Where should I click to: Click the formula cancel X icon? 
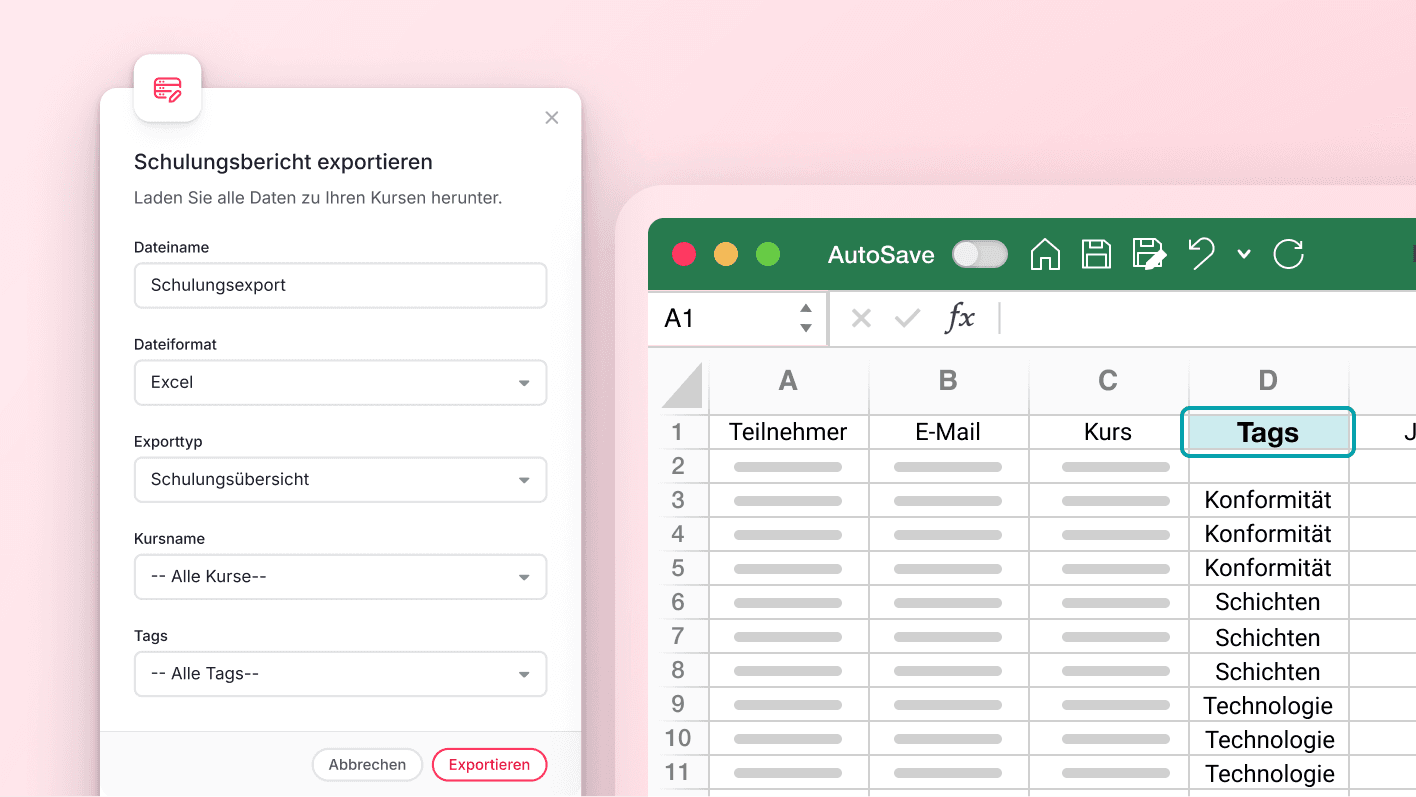coord(861,319)
